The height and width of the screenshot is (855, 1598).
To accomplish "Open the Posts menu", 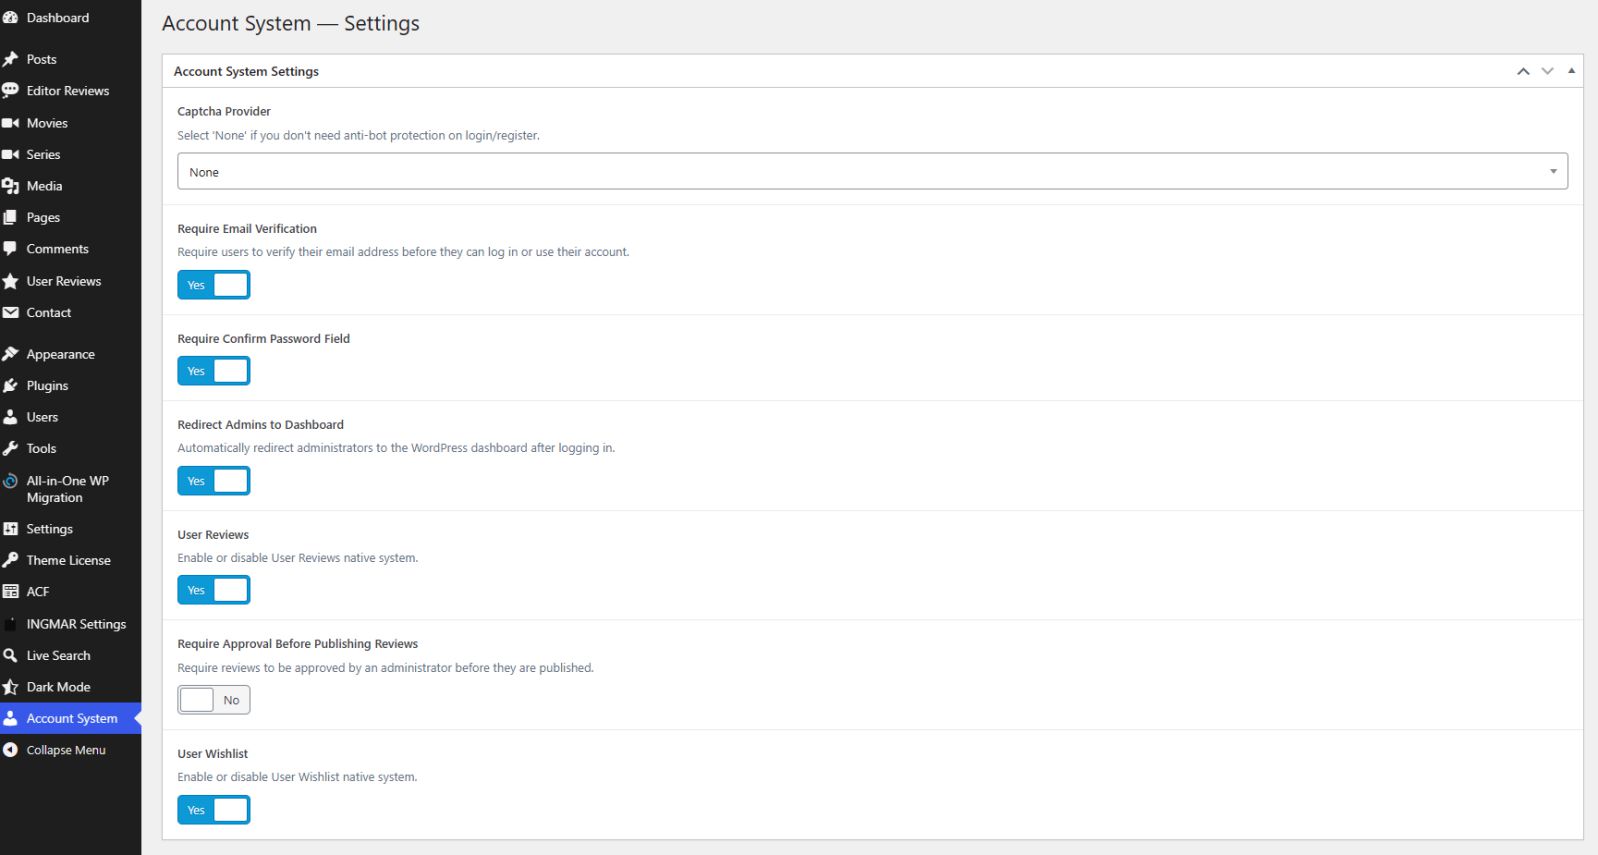I will coord(41,59).
